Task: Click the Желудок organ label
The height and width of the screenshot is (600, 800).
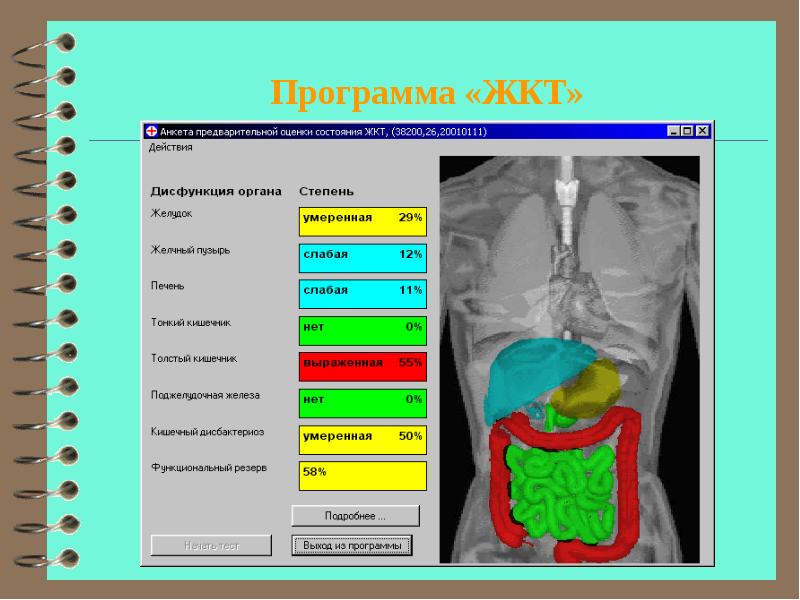Action: pyautogui.click(x=172, y=213)
